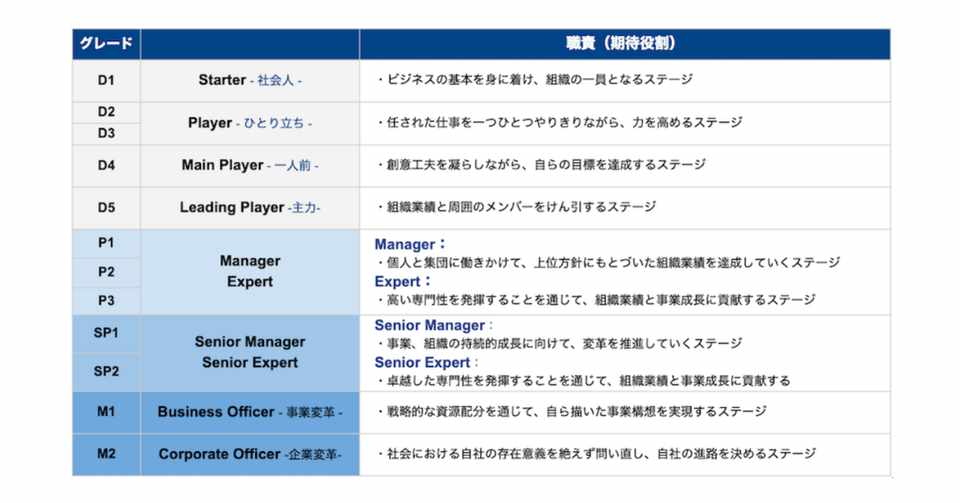Click the 職責(期待役割) header cell

pyautogui.click(x=624, y=45)
